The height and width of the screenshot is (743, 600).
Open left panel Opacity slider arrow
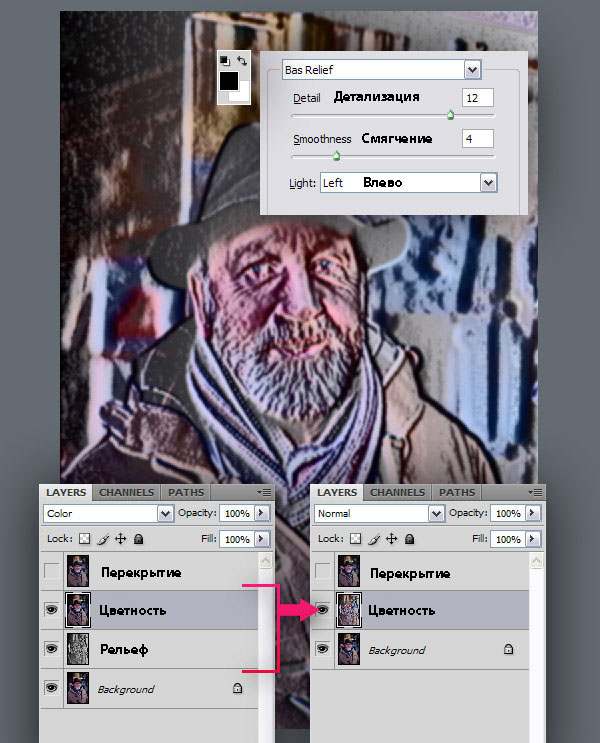[x=262, y=513]
